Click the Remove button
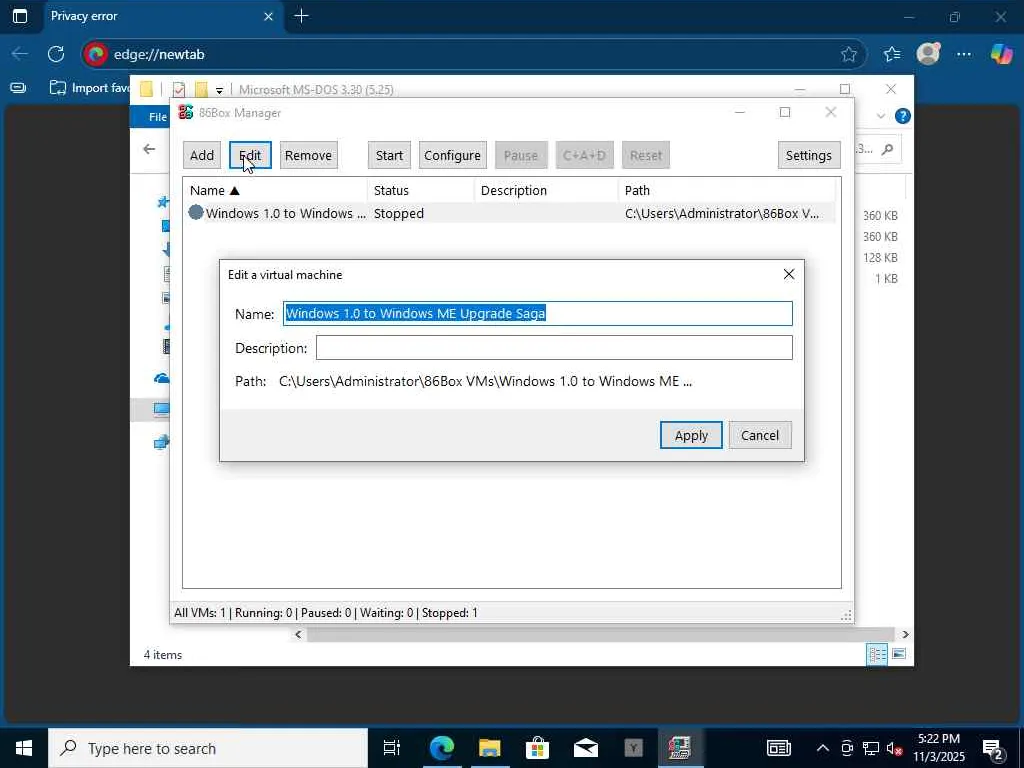 308,155
